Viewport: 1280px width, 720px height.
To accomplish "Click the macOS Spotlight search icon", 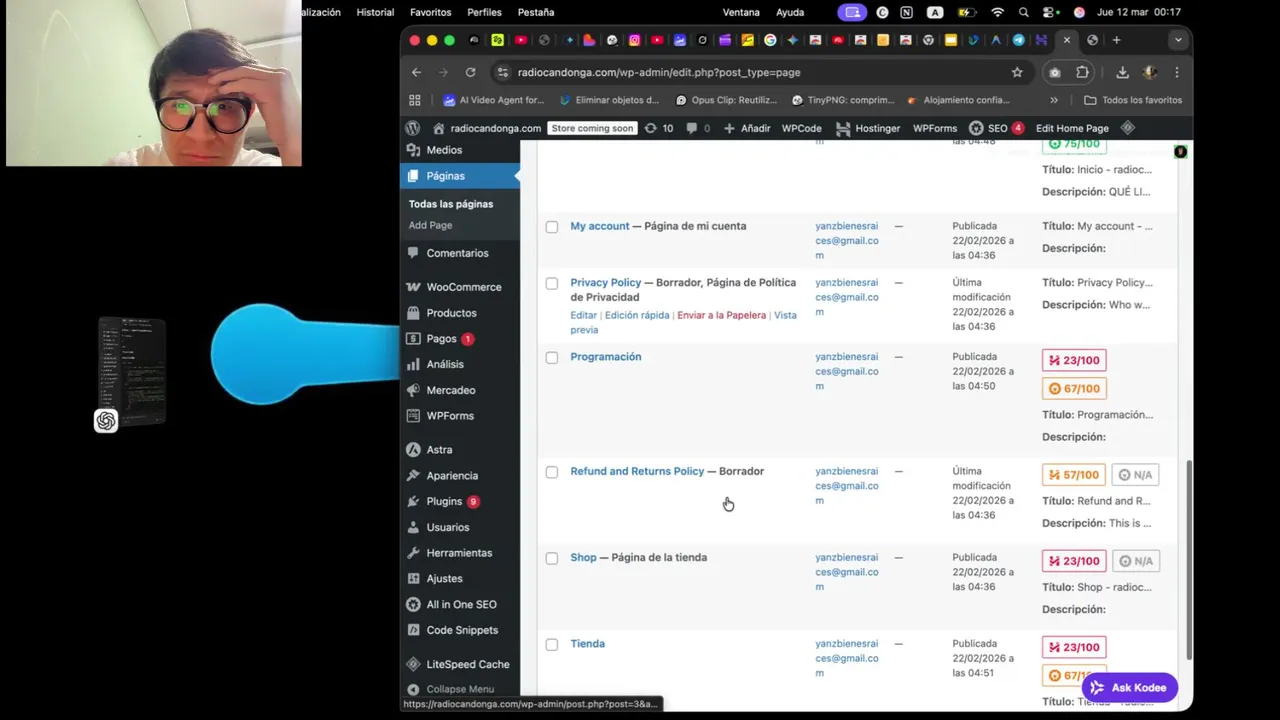I will (x=1023, y=12).
